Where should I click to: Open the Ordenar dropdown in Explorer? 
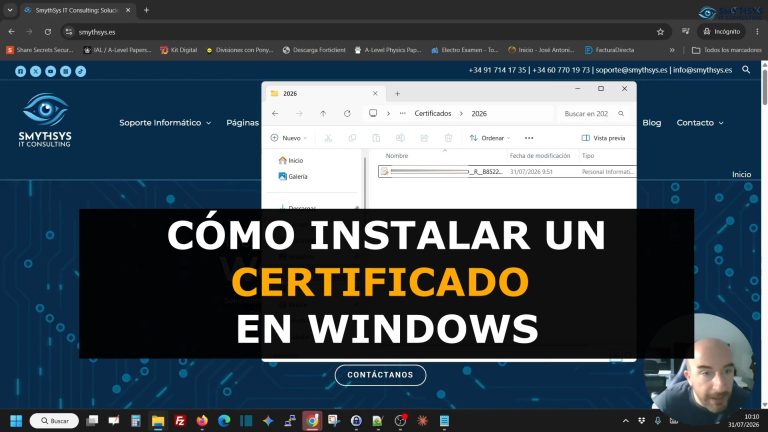click(489, 138)
